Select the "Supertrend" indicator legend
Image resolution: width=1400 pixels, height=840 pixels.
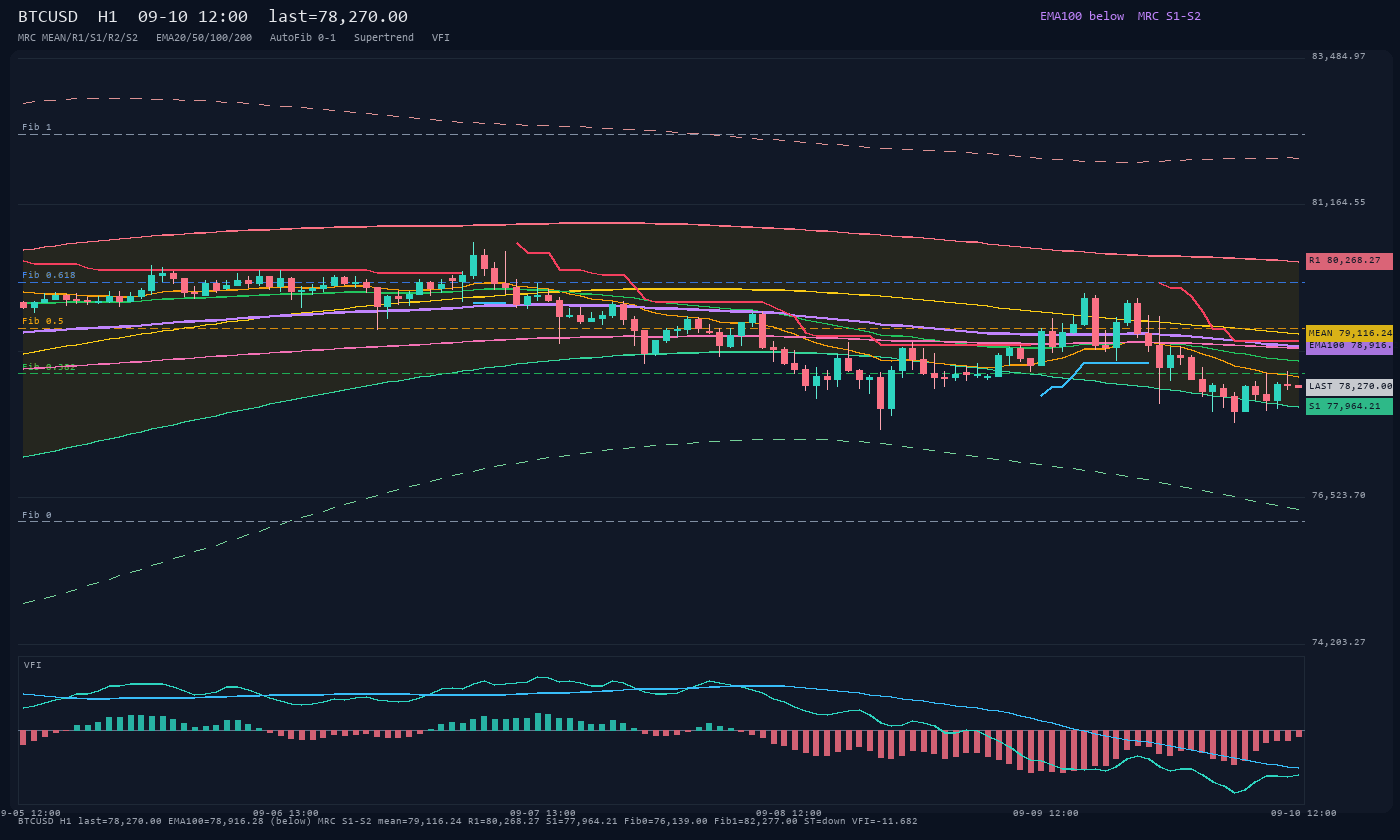pyautogui.click(x=384, y=38)
